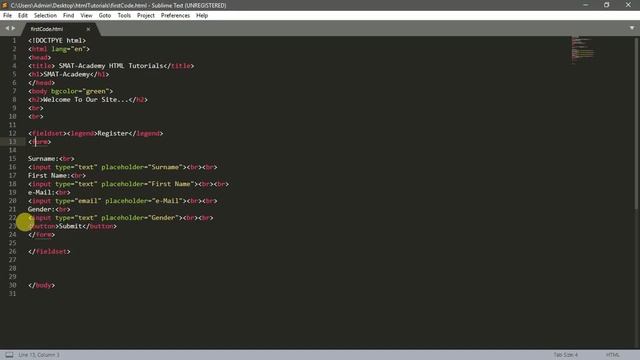Image resolution: width=640 pixels, height=360 pixels.
Task: Click the <h1>SMAT-Academy</h1> line
Action: click(69, 74)
